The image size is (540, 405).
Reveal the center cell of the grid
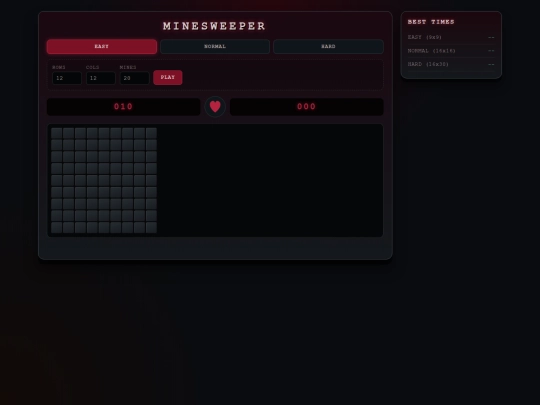pos(104,180)
